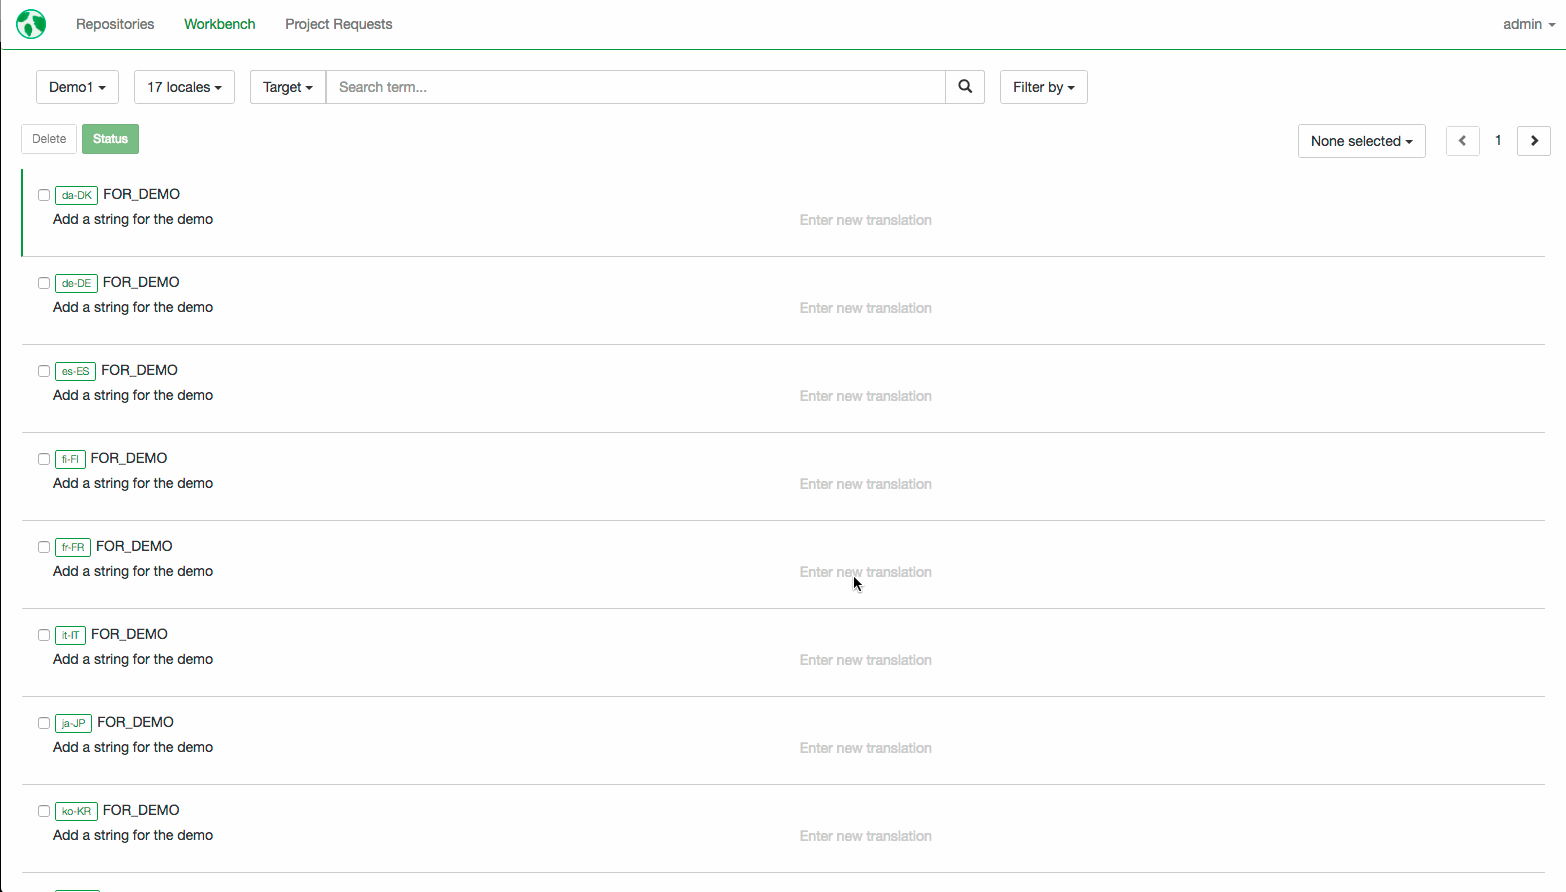
Task: Check the fi-FI row checkbox
Action: pos(44,459)
